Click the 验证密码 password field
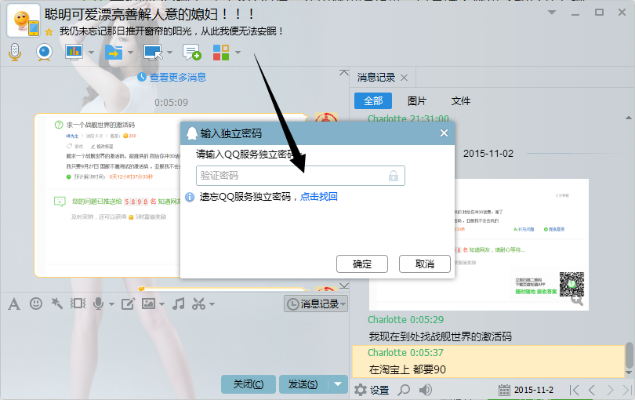The width and height of the screenshot is (635, 400). coord(300,176)
